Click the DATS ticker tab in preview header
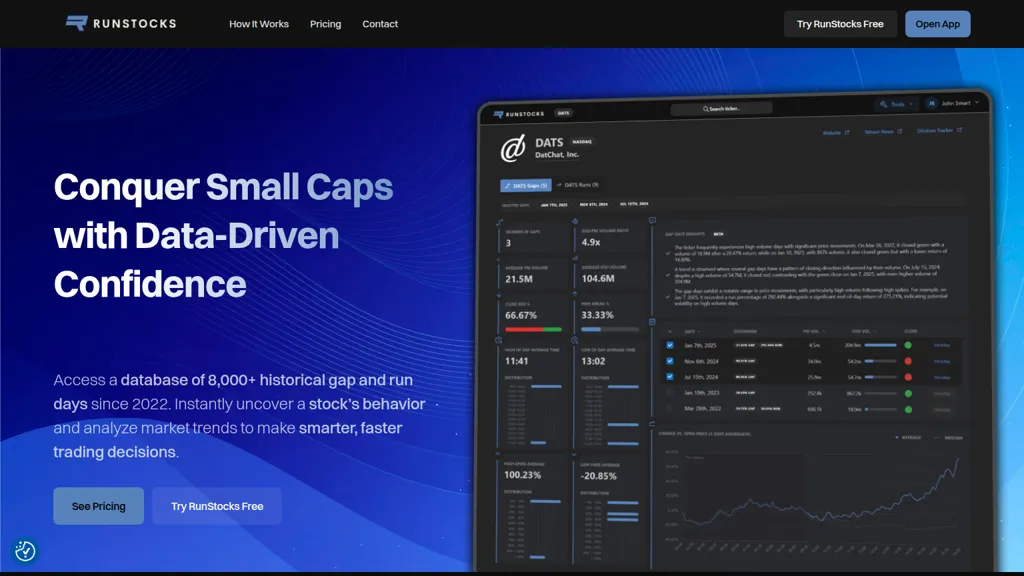This screenshot has height=576, width=1024. click(x=564, y=113)
